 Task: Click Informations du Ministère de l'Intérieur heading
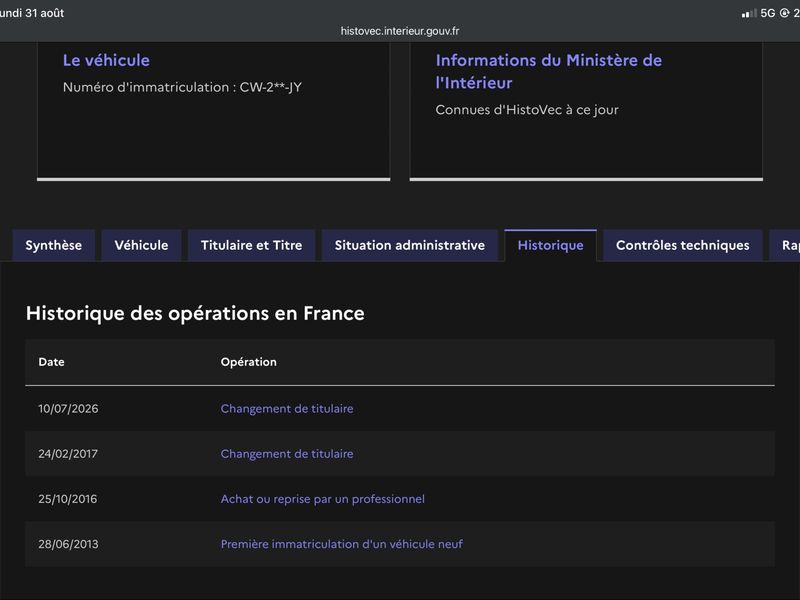coord(548,71)
